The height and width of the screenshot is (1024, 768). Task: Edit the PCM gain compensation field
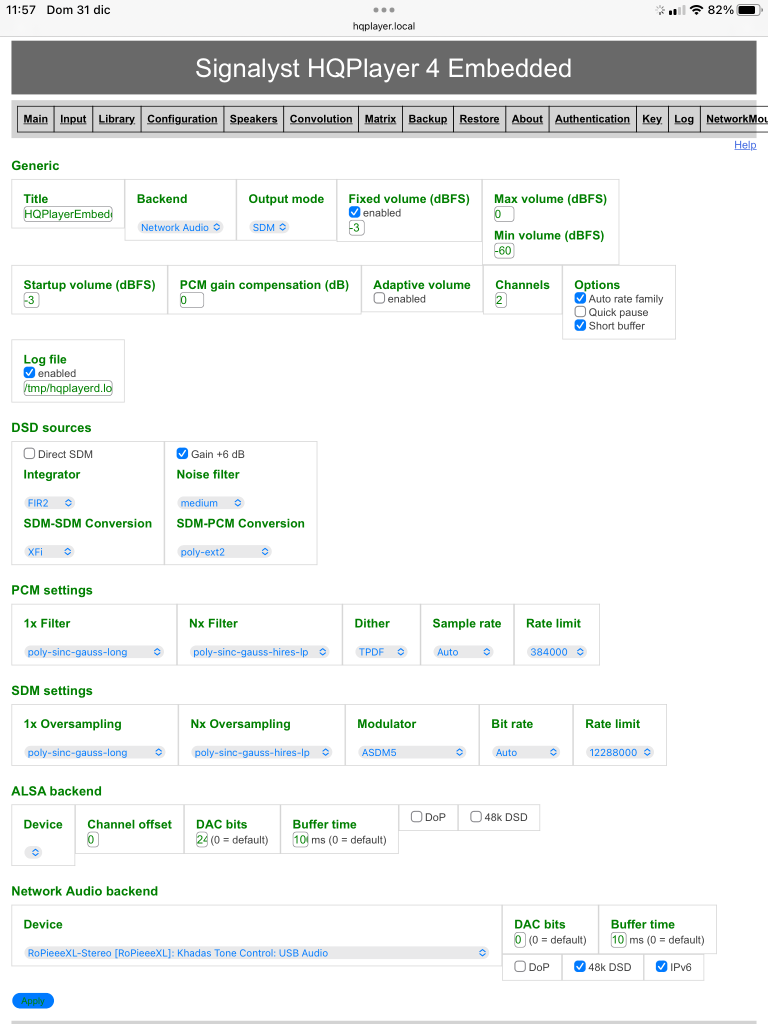click(191, 300)
